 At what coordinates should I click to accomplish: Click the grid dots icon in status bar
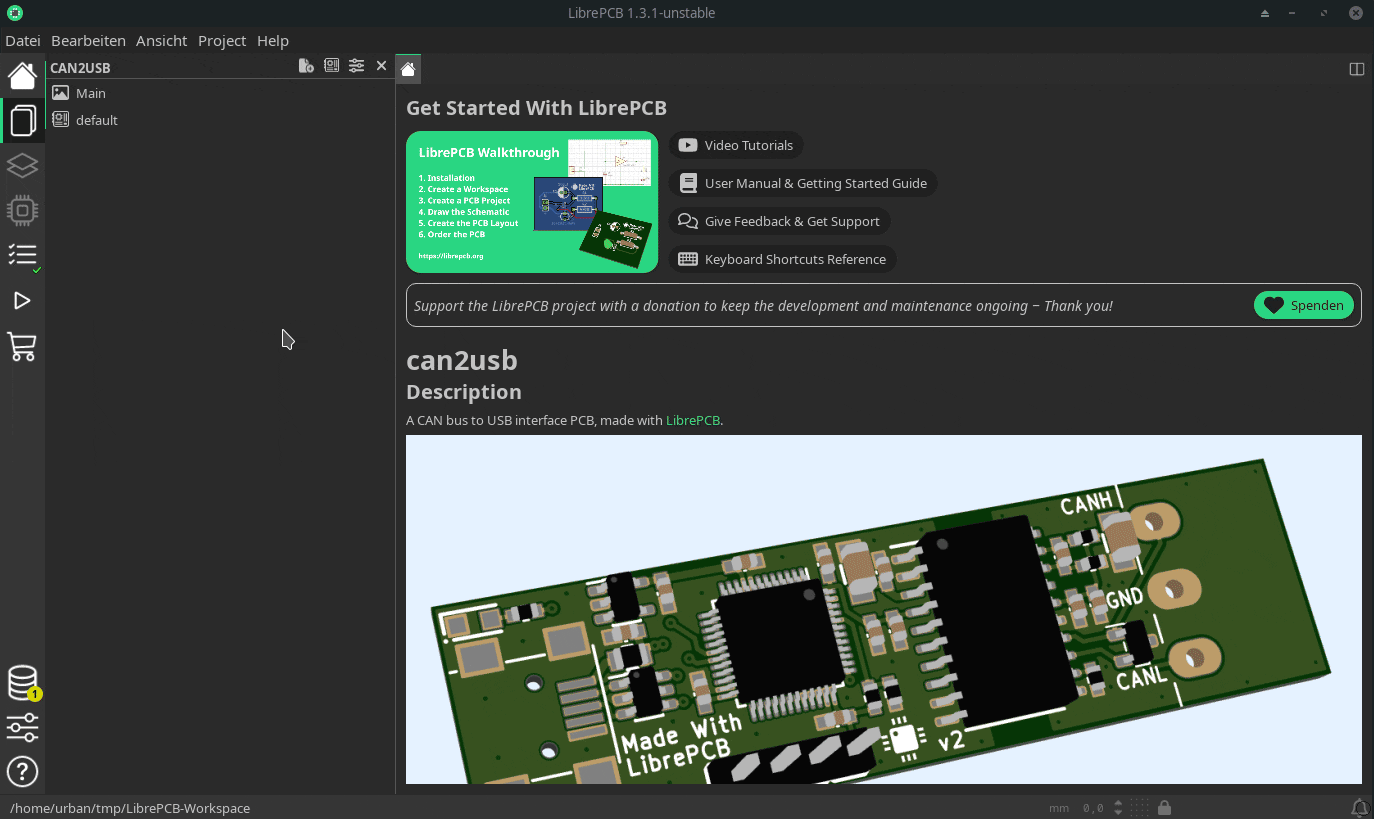1140,807
